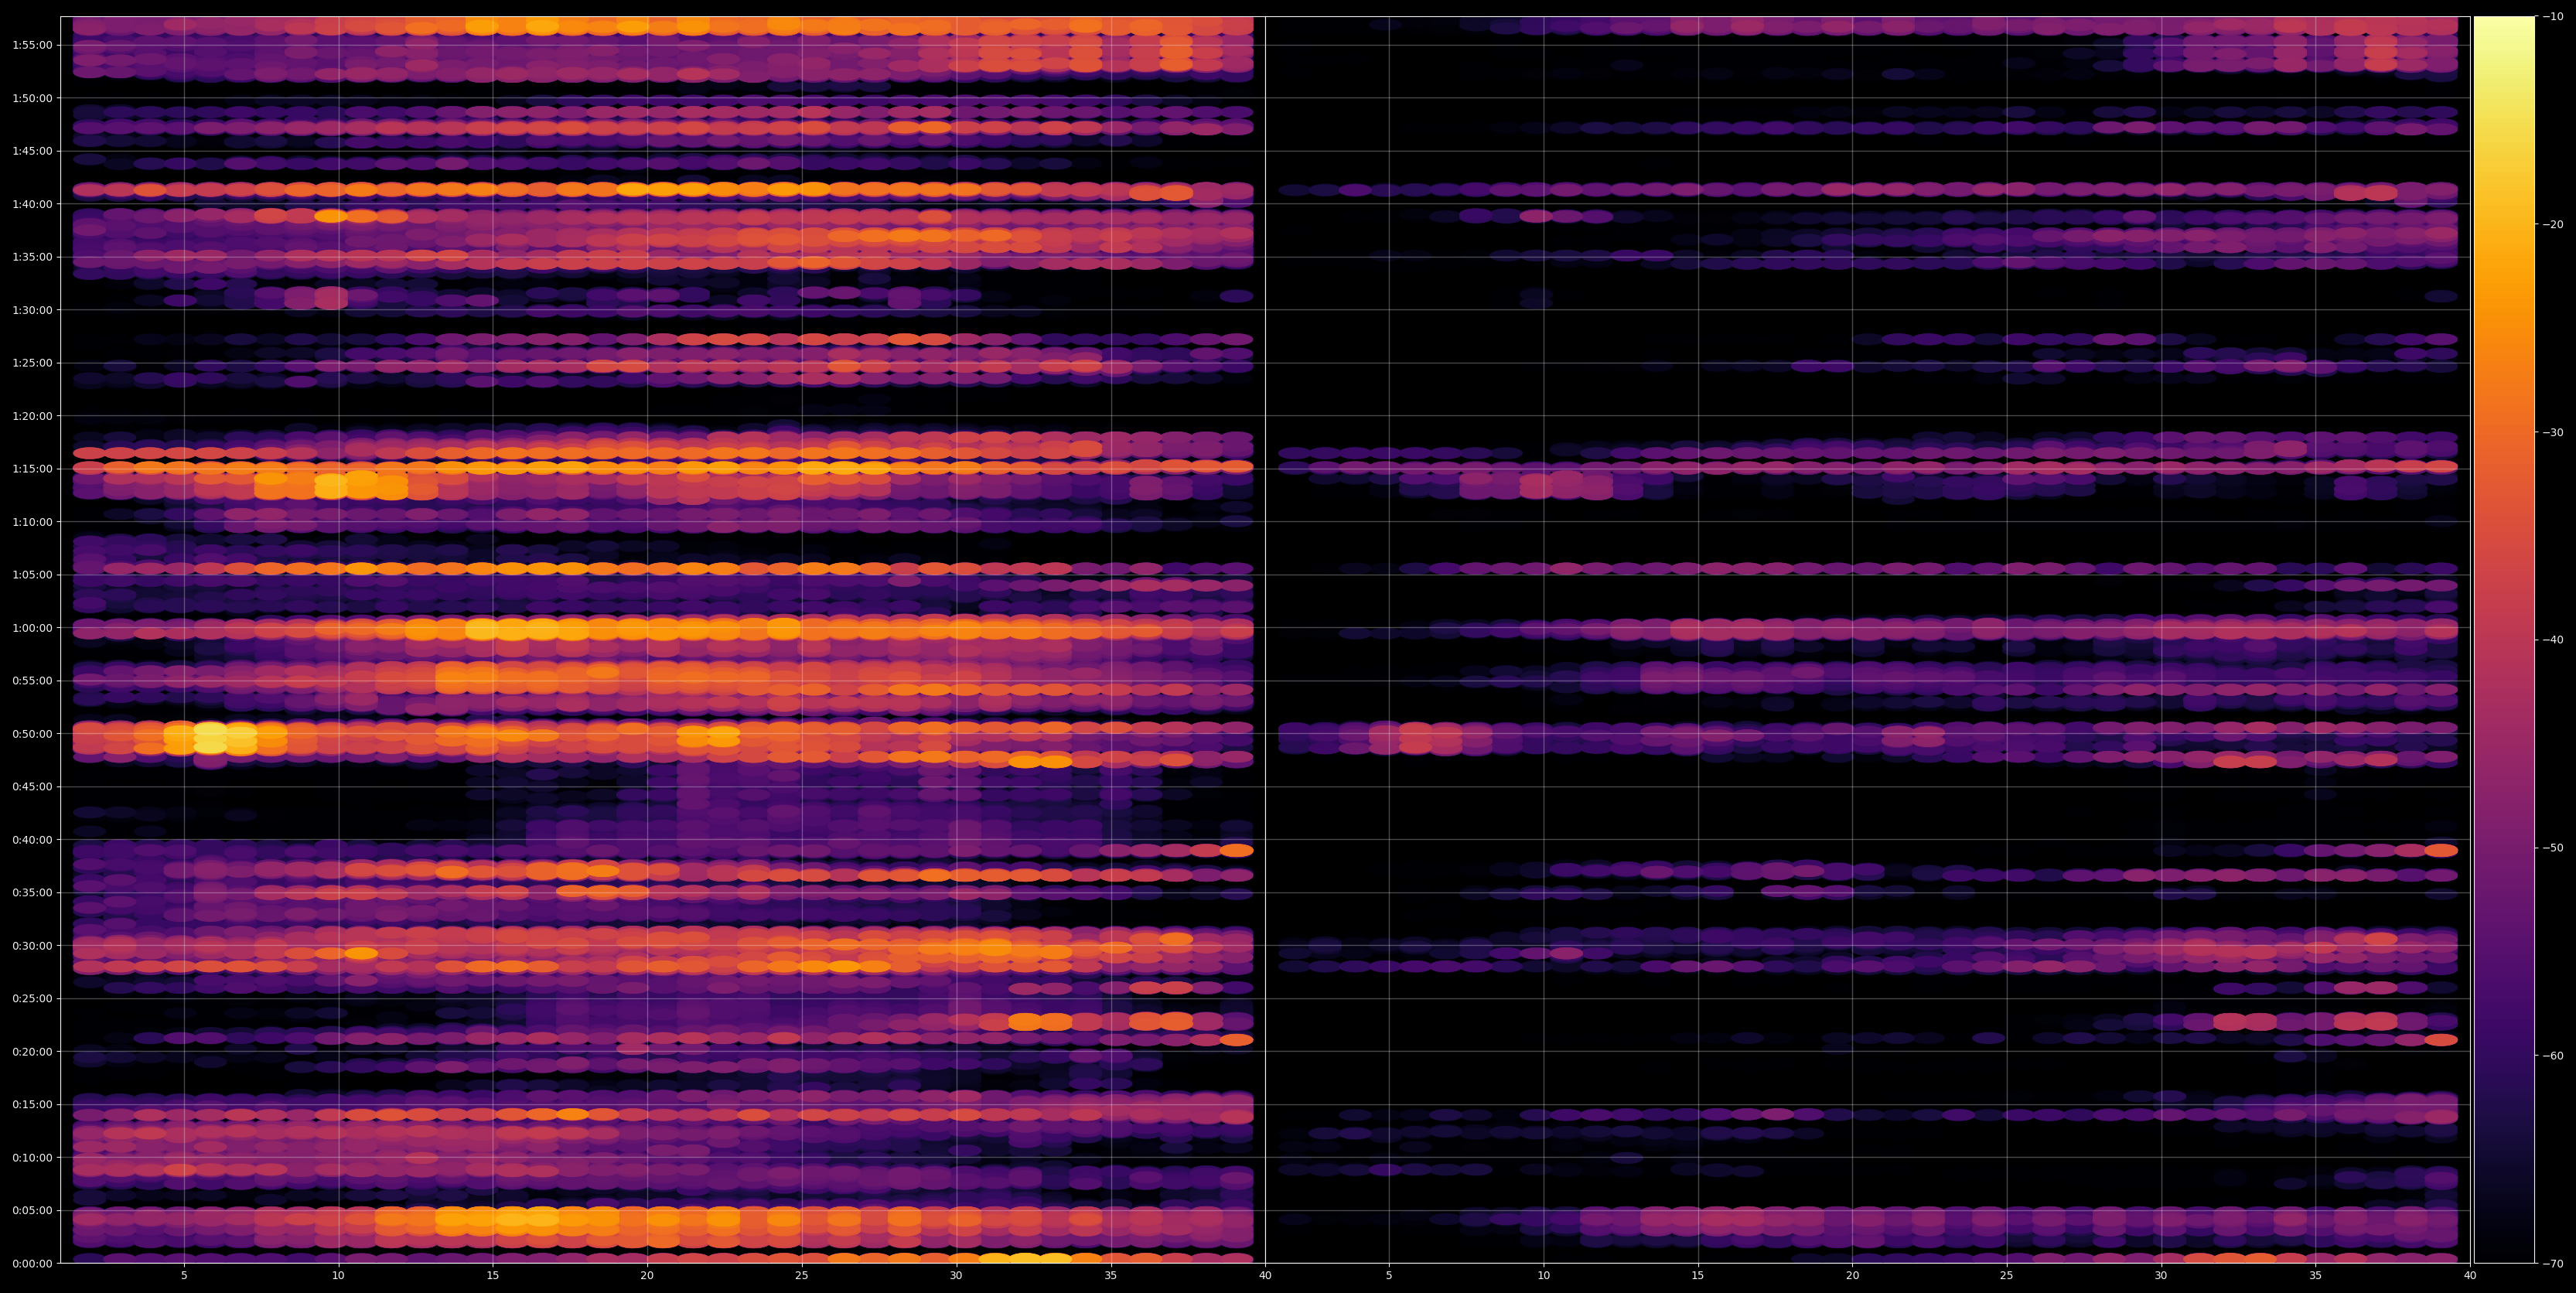Click the −70 colorbar tick label

(2553, 1263)
